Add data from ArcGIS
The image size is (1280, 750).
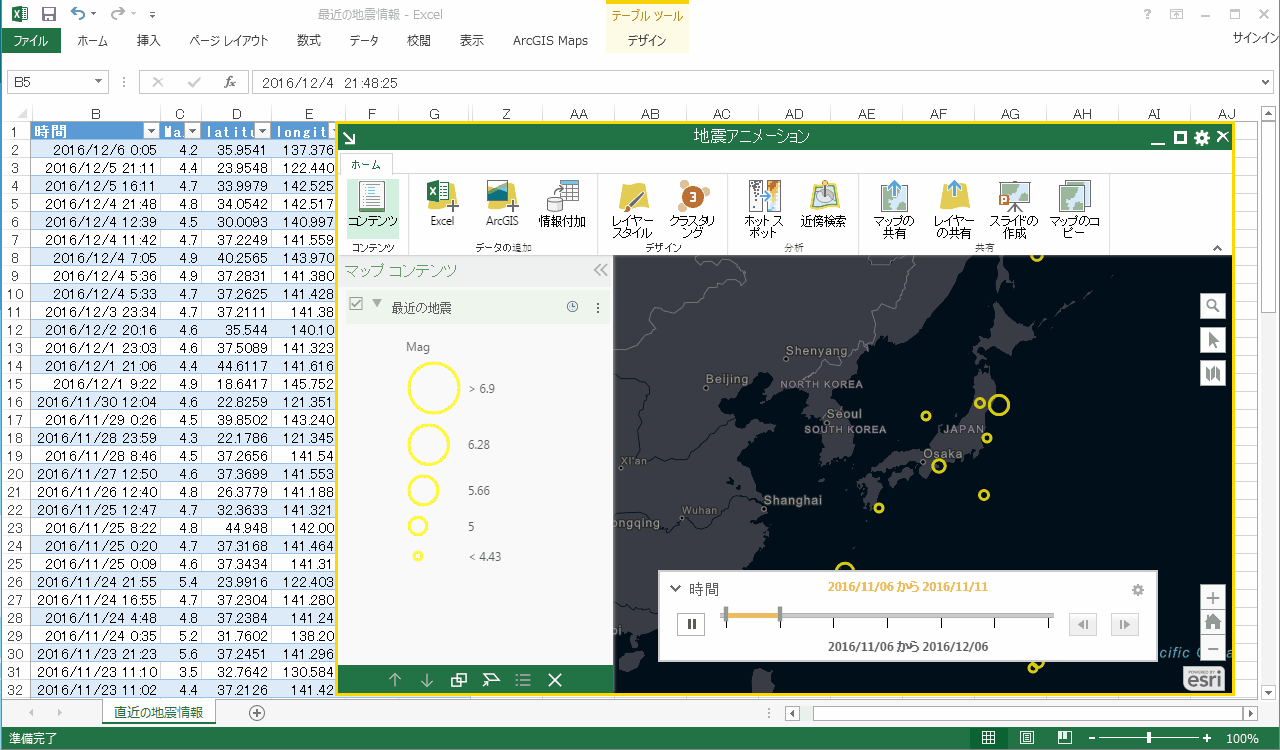(x=502, y=205)
